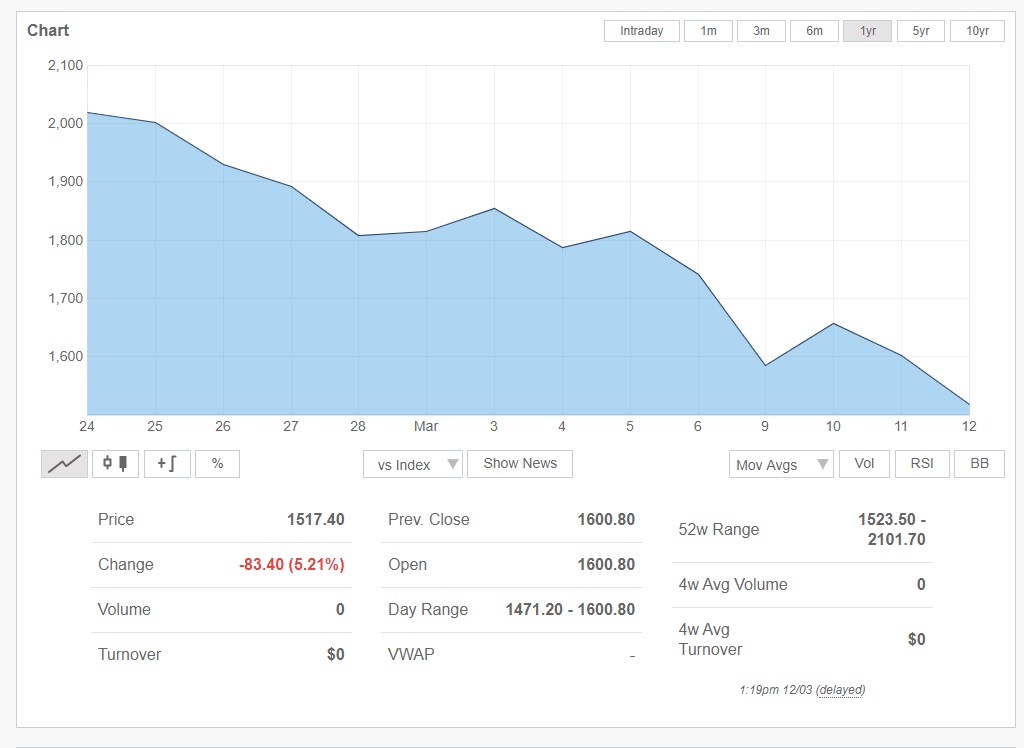Image resolution: width=1024 pixels, height=748 pixels.
Task: Toggle the RSI indicator
Action: coord(922,464)
